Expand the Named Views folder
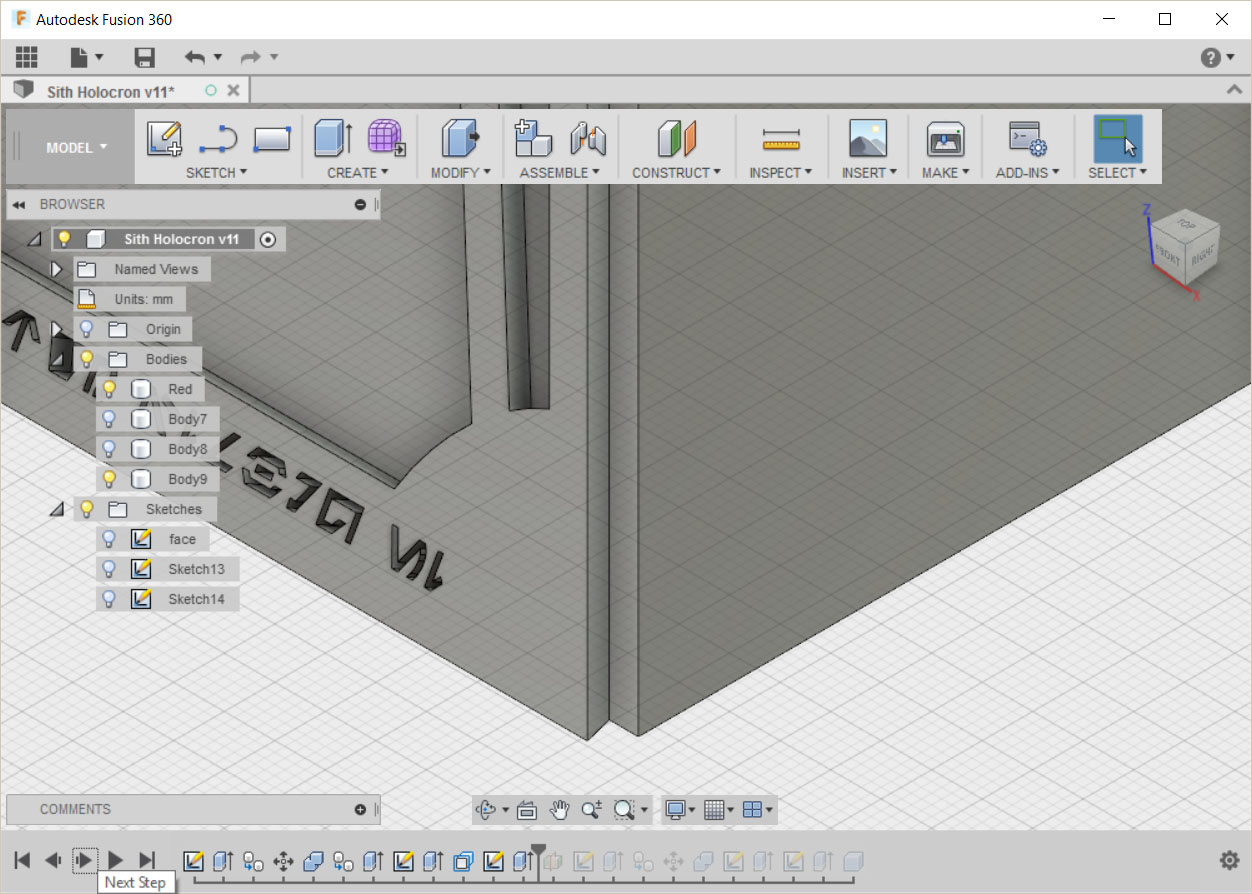1252x894 pixels. pyautogui.click(x=57, y=269)
